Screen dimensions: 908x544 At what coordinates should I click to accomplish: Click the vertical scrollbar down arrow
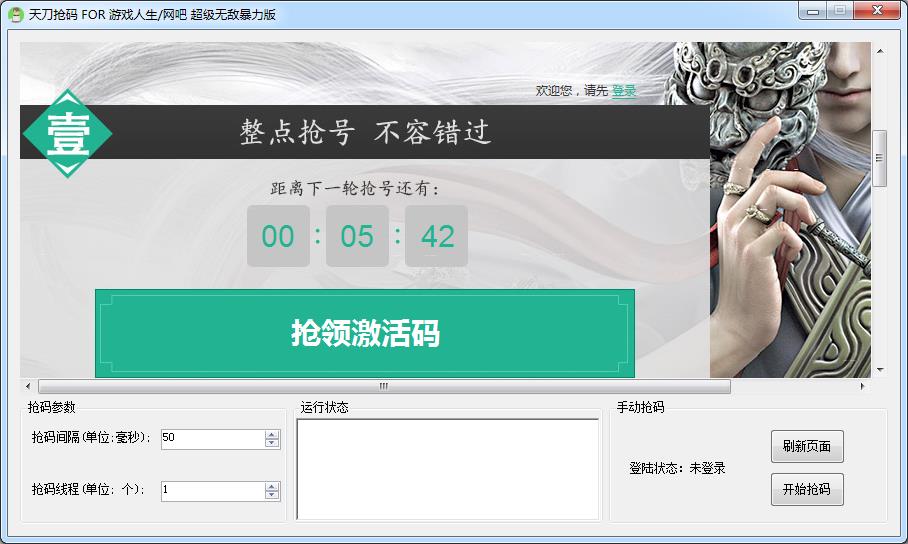pos(880,369)
